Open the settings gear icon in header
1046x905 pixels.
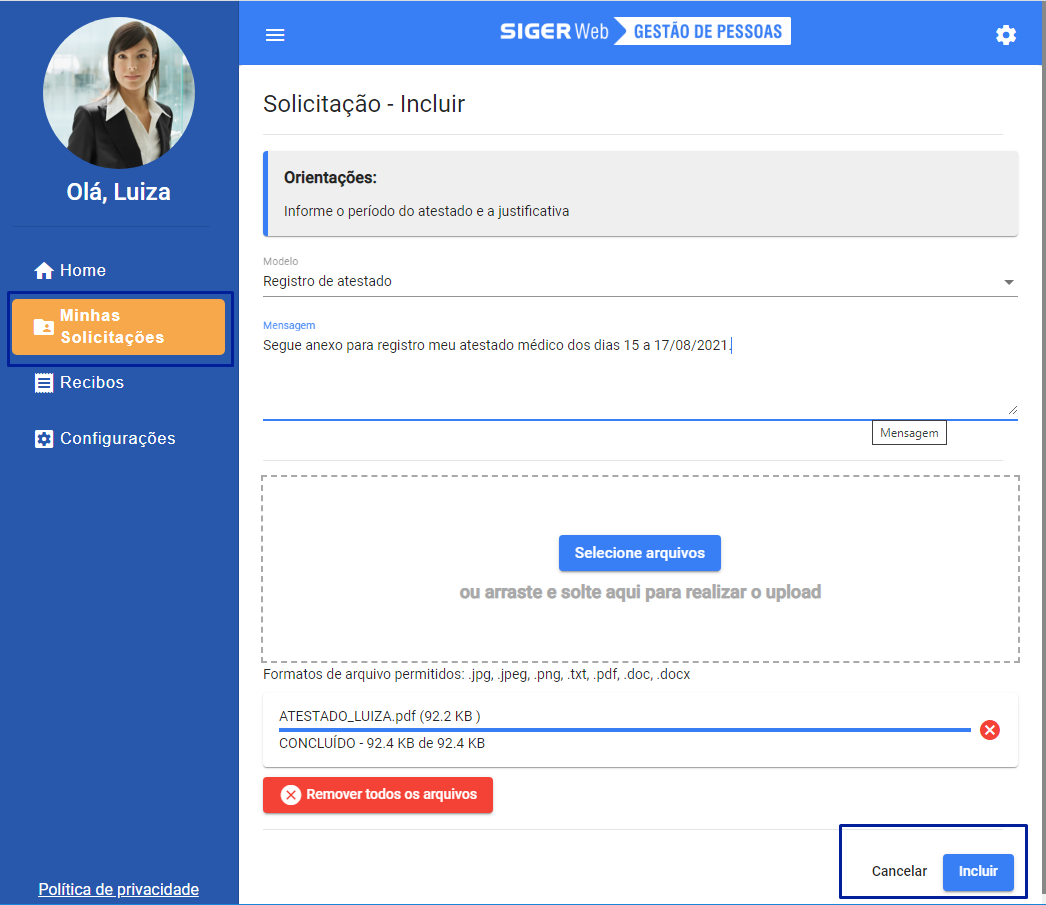coord(1005,35)
